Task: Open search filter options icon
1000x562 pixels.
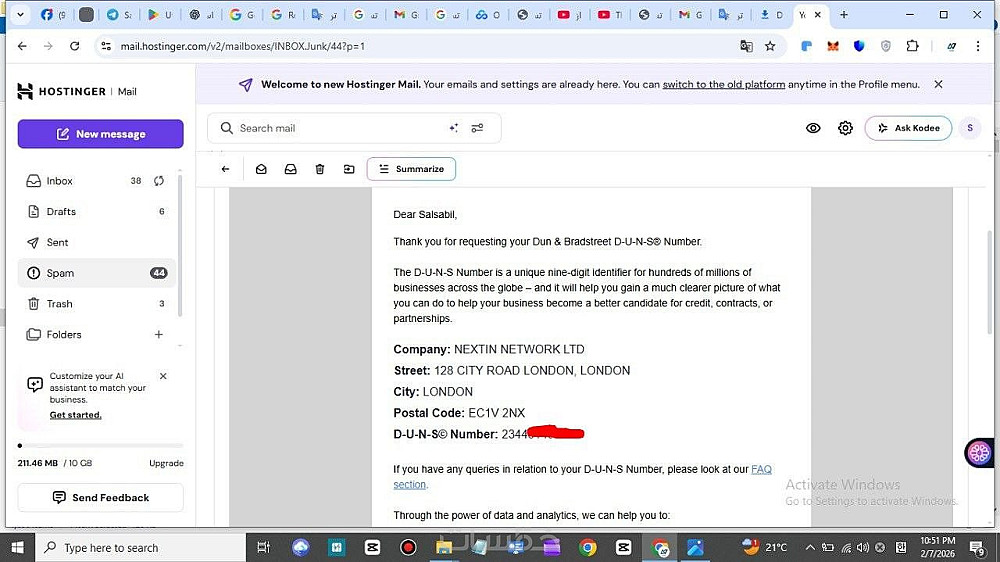Action: coord(477,128)
